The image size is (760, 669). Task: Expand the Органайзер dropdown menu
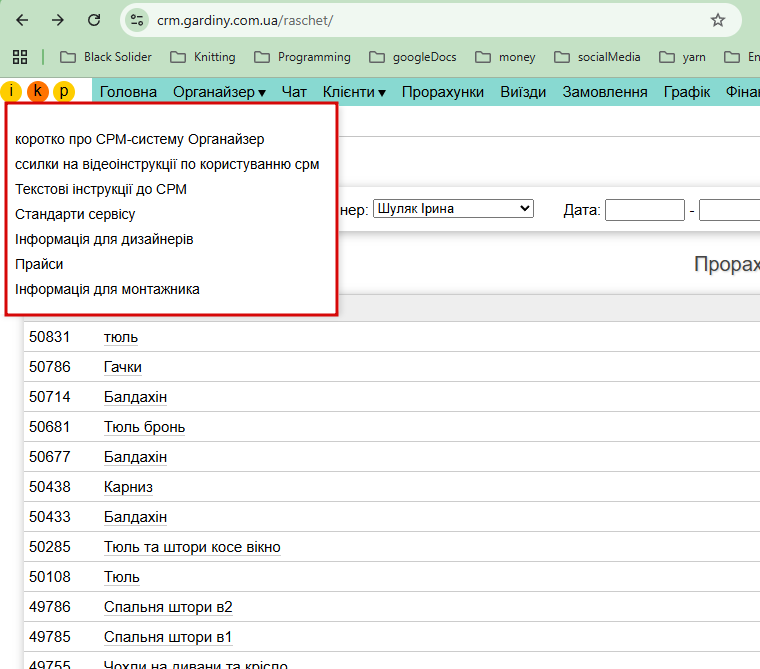(x=219, y=92)
